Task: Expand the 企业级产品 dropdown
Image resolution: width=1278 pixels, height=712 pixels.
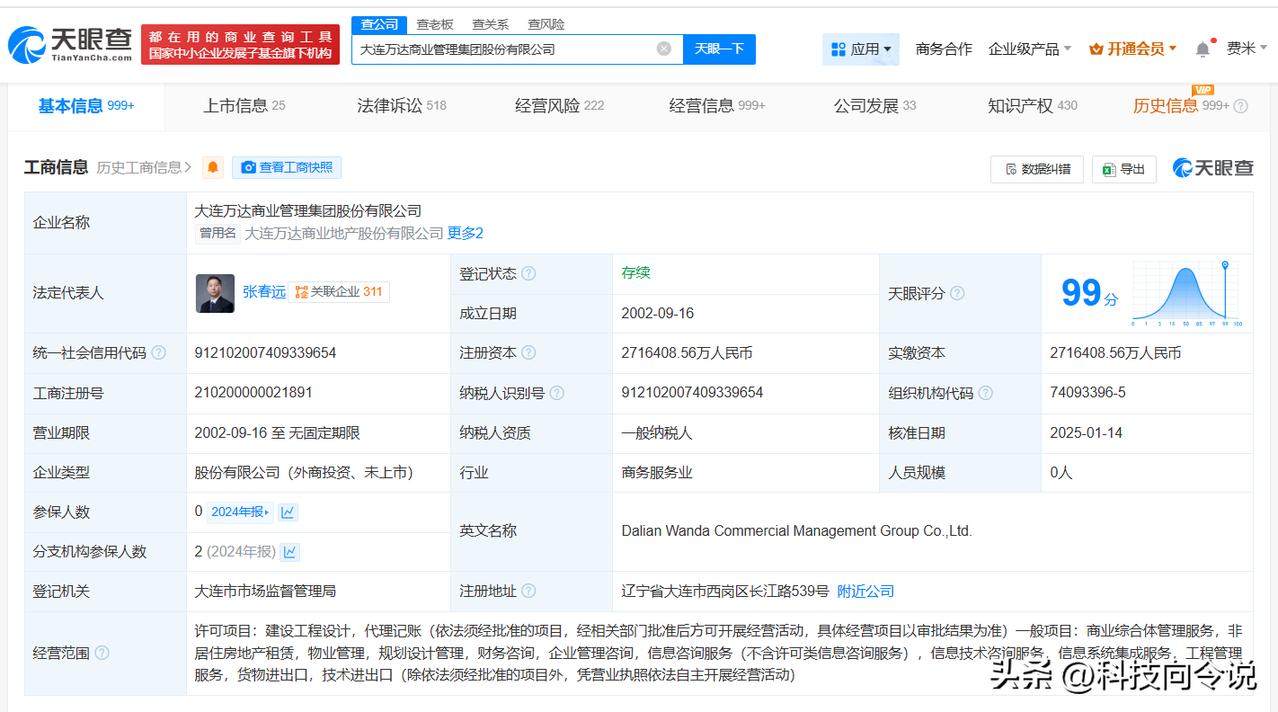Action: 1030,49
